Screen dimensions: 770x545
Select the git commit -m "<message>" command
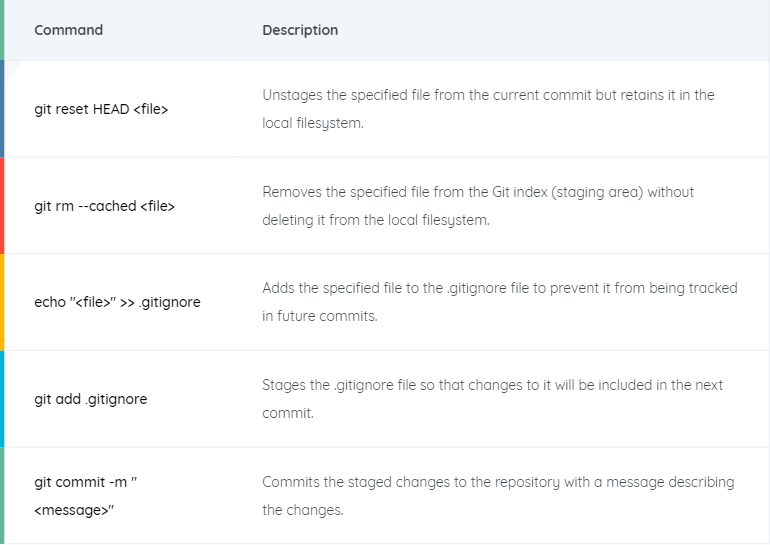pyautogui.click(x=86, y=496)
